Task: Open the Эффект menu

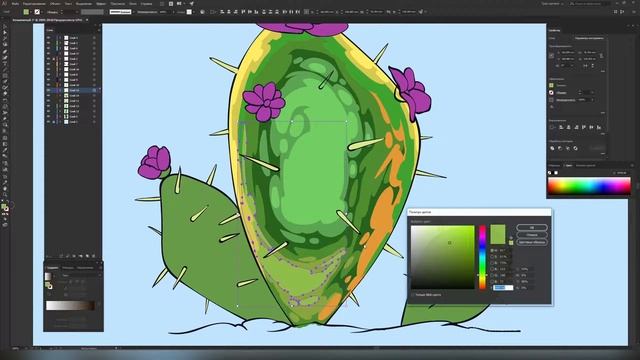Action: (101, 3)
